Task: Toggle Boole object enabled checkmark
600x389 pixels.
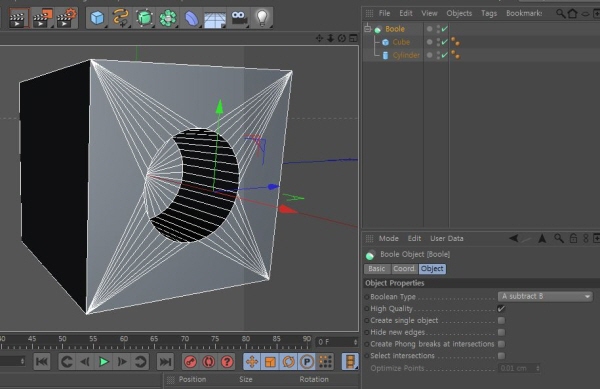Action: (444, 29)
